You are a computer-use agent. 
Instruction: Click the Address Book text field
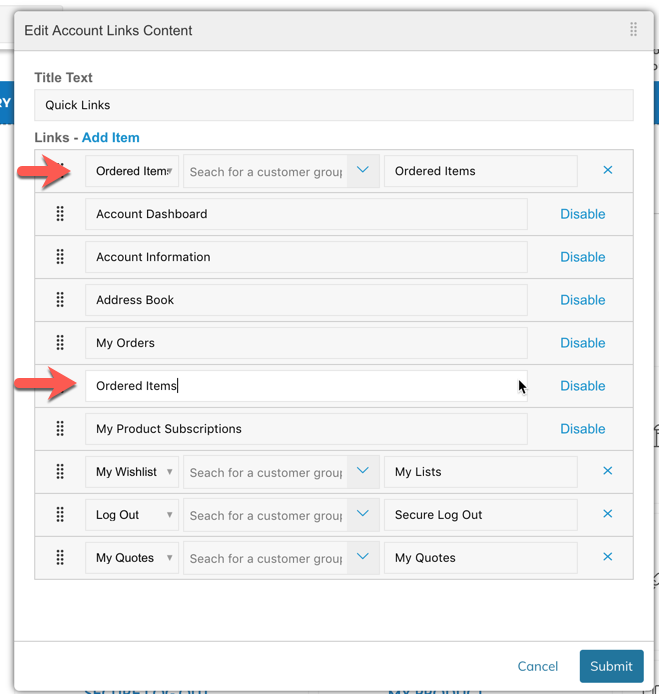[x=306, y=300]
